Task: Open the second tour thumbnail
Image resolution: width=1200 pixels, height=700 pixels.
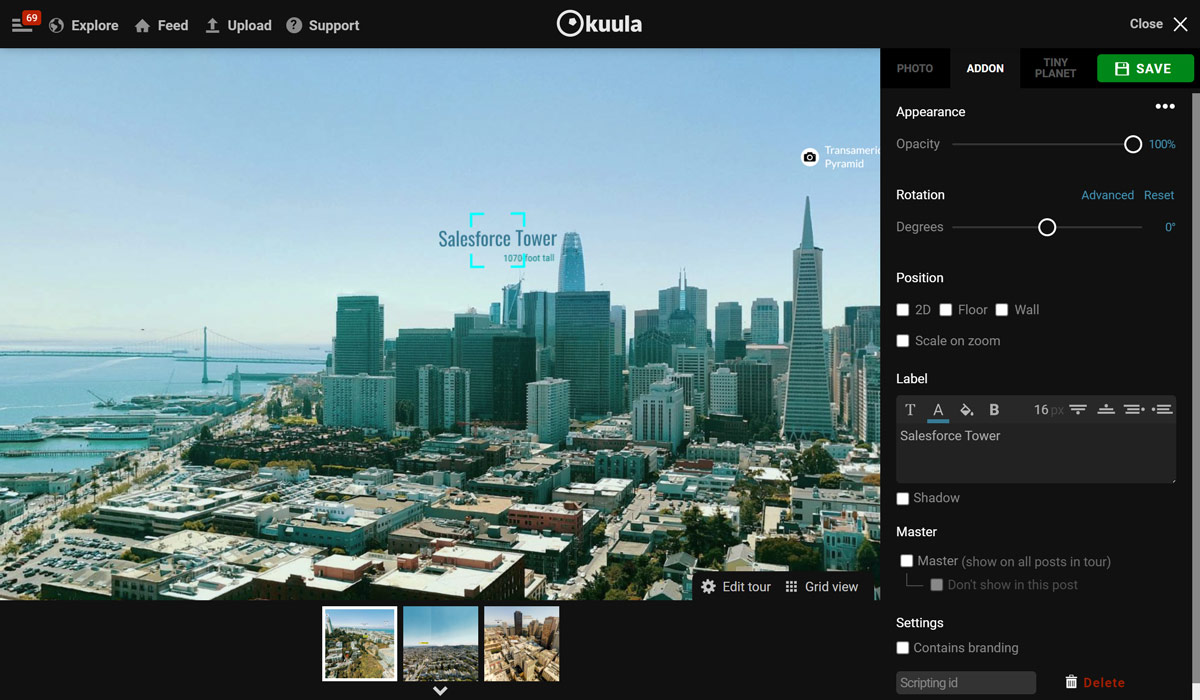Action: 441,644
